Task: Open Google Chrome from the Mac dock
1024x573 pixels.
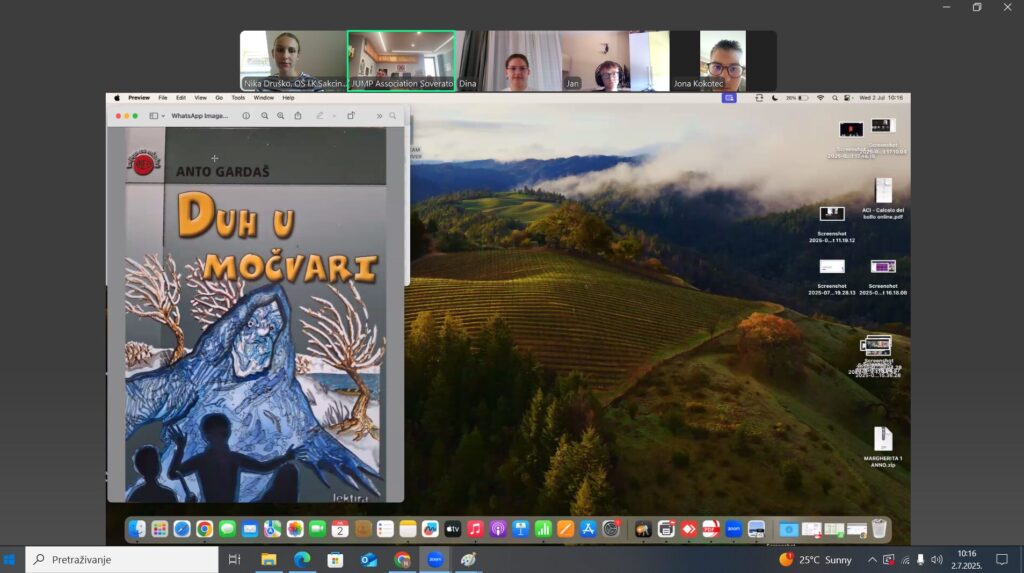Action: point(204,529)
